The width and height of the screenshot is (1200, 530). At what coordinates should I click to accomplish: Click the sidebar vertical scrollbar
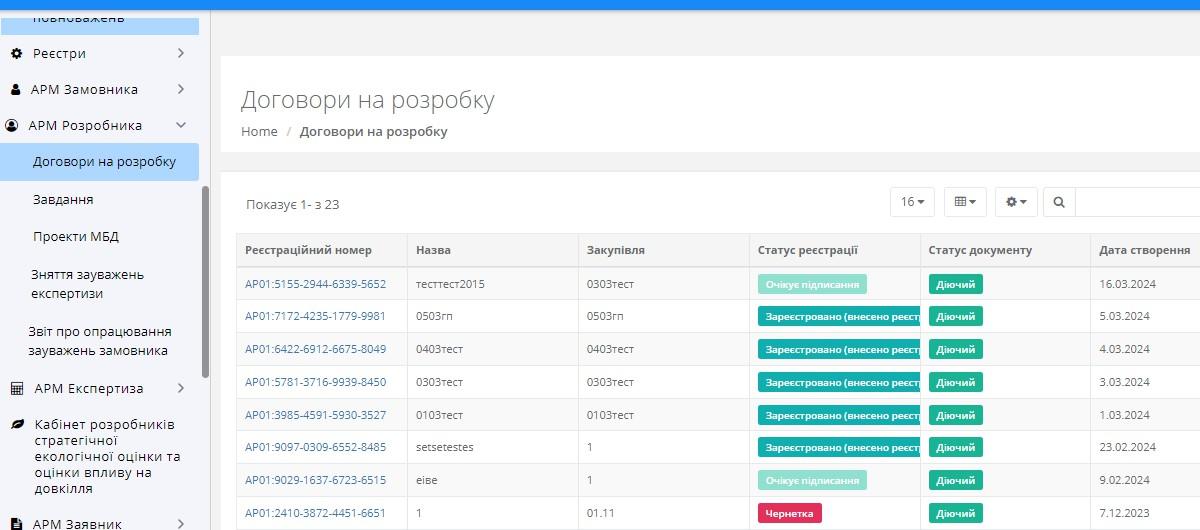coord(206,280)
